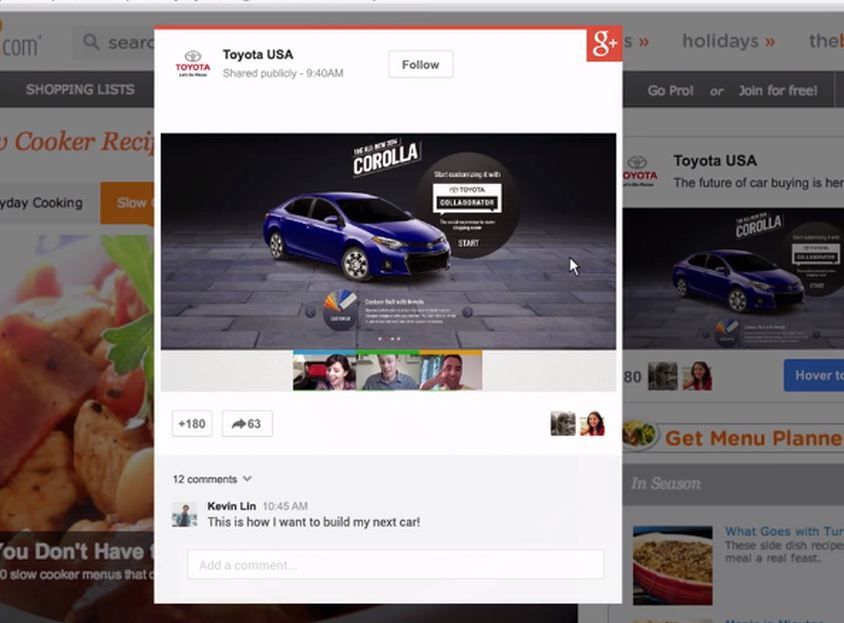The width and height of the screenshot is (844, 623).
Task: Click the +180 plus-one button
Action: click(192, 424)
